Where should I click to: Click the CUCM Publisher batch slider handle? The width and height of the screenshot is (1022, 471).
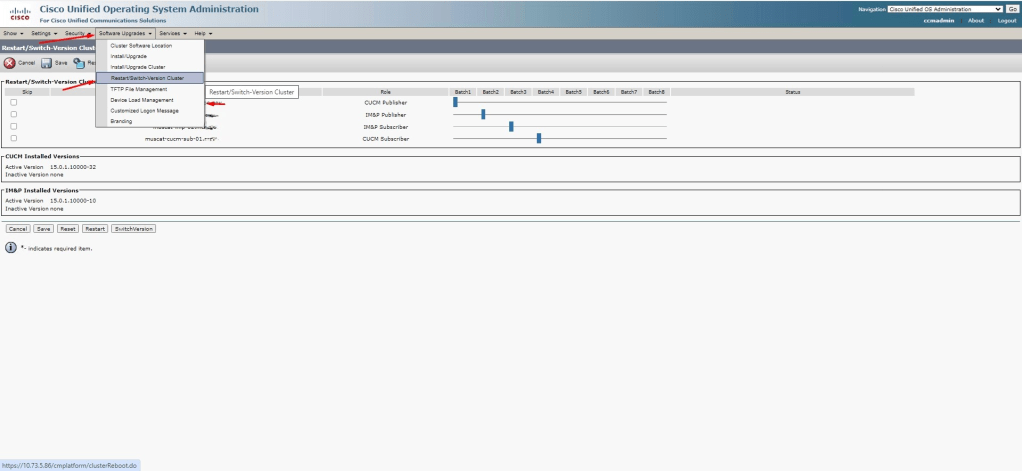pyautogui.click(x=455, y=102)
